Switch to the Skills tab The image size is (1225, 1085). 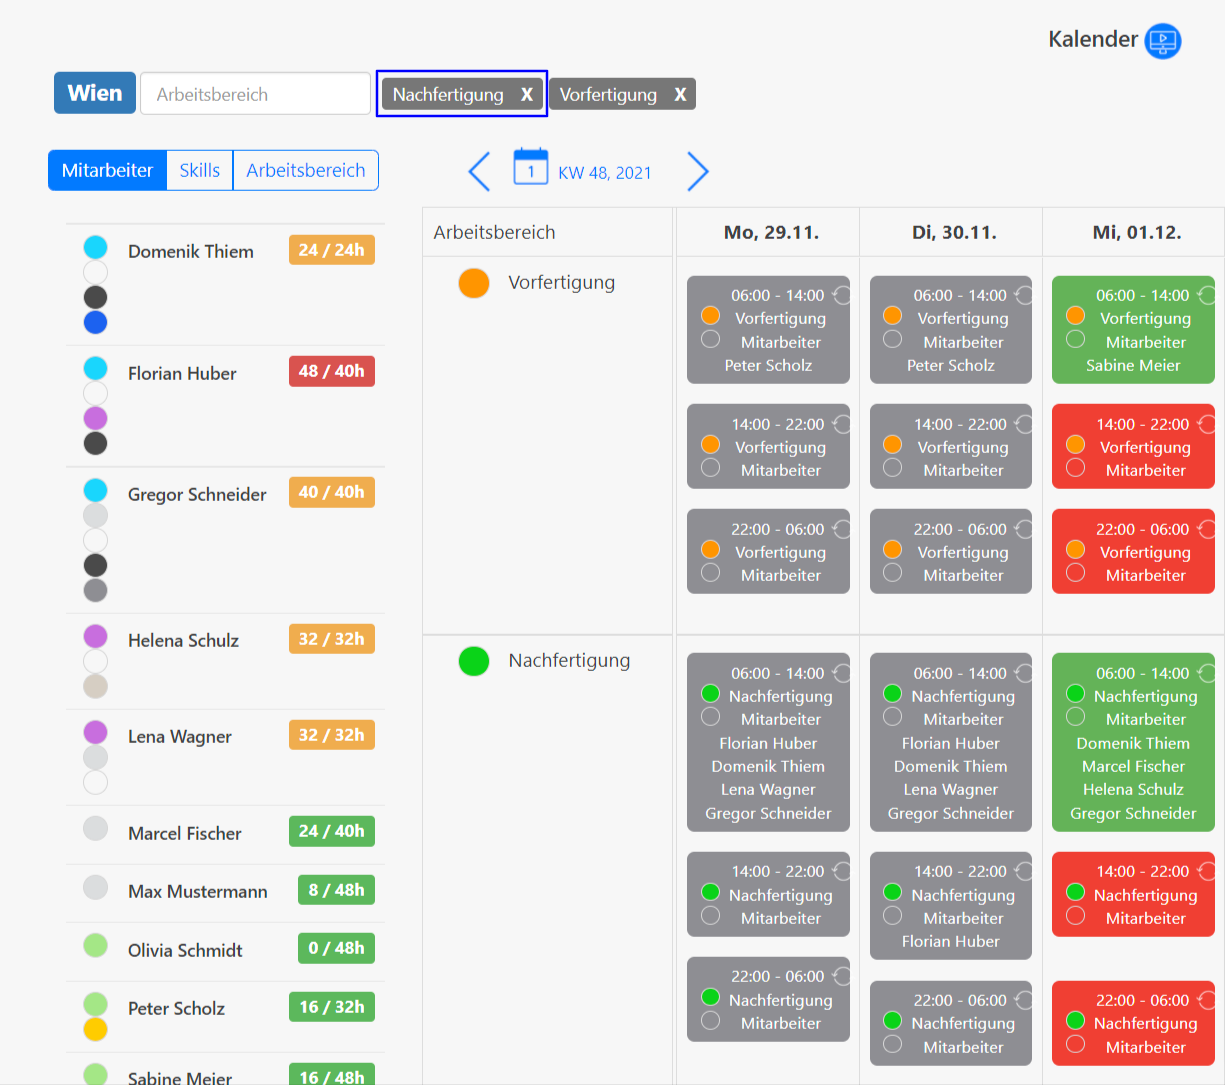click(200, 170)
